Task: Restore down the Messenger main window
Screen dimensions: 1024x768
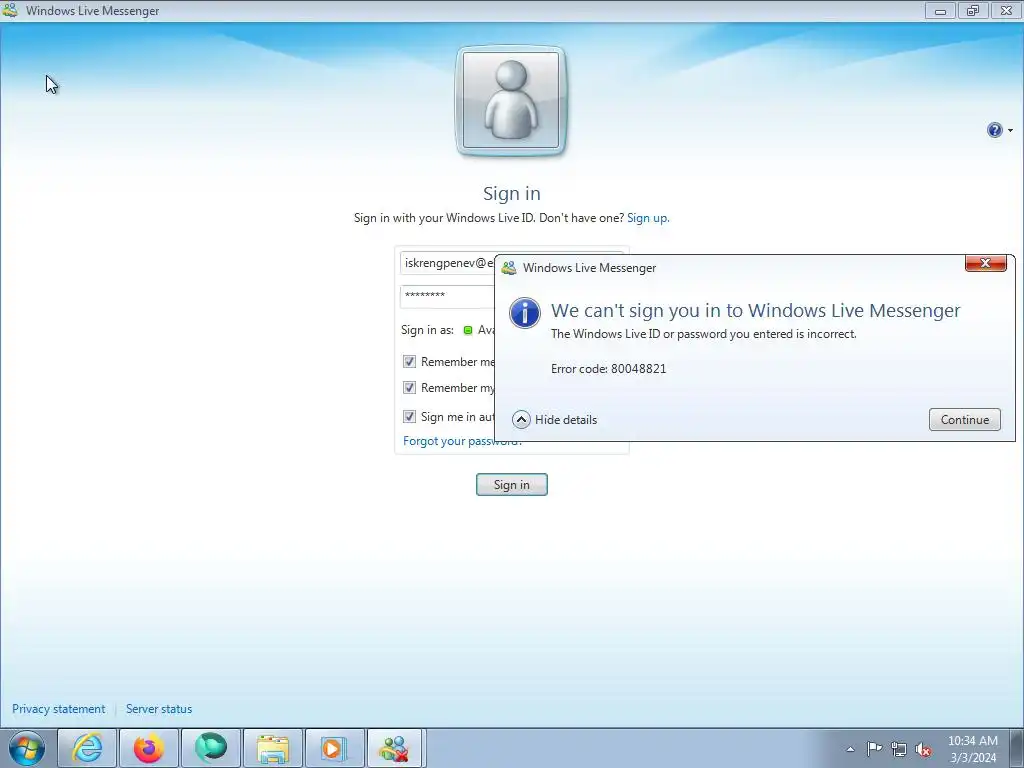Action: 973,10
